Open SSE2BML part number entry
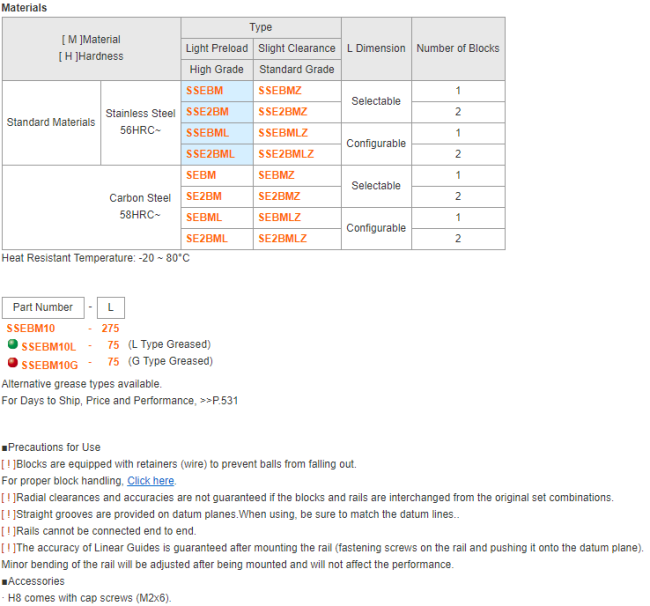This screenshot has height=606, width=650. pos(210,154)
